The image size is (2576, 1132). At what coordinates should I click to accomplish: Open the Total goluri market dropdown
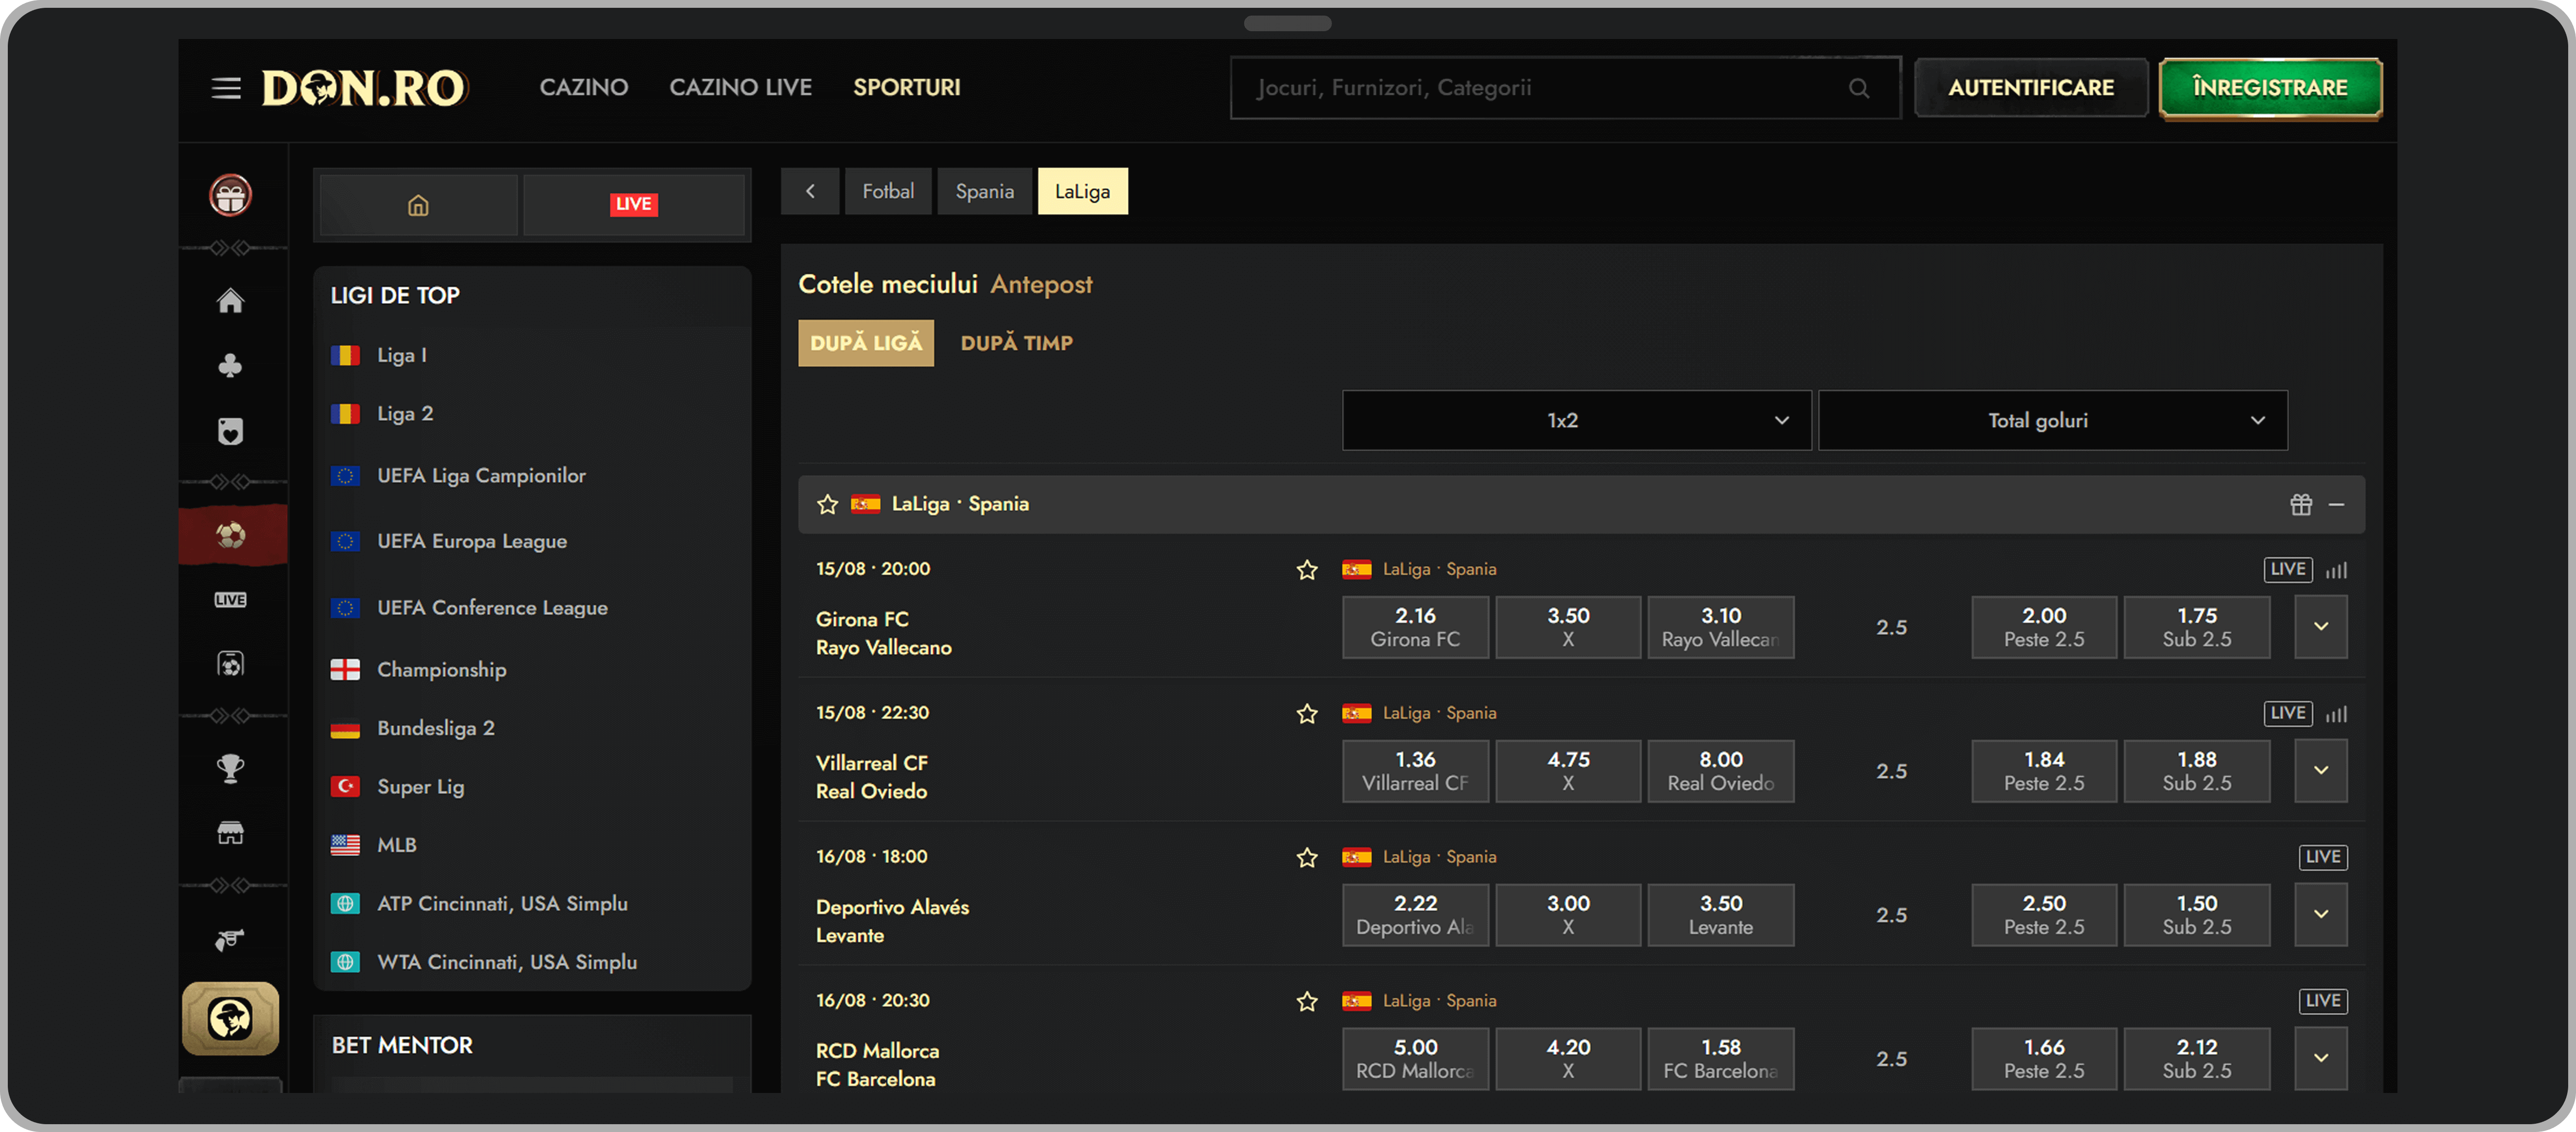(2052, 421)
